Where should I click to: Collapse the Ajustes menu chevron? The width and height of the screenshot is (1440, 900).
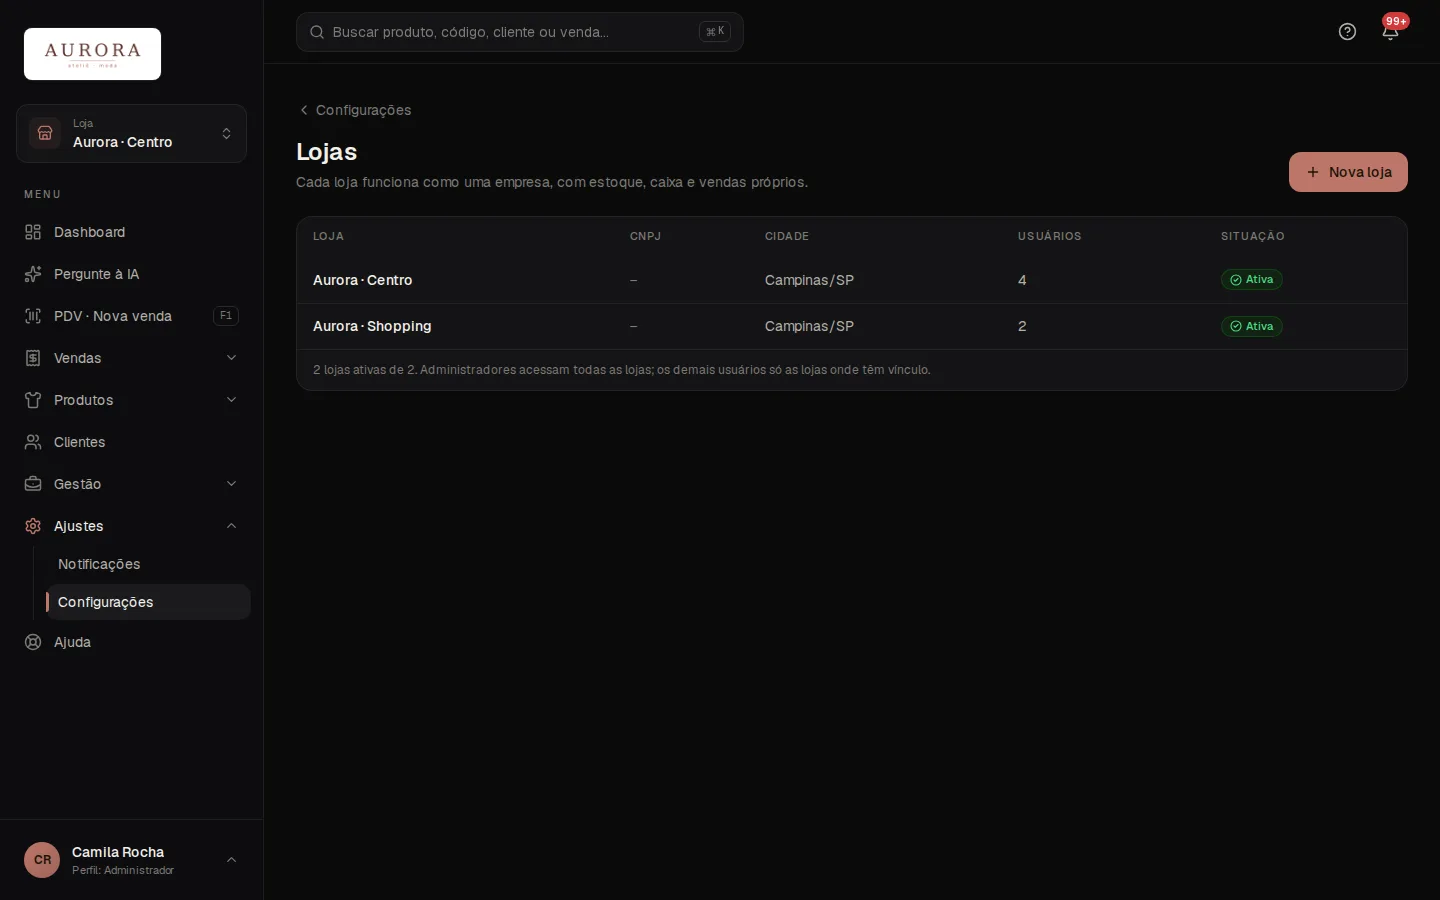tap(231, 526)
